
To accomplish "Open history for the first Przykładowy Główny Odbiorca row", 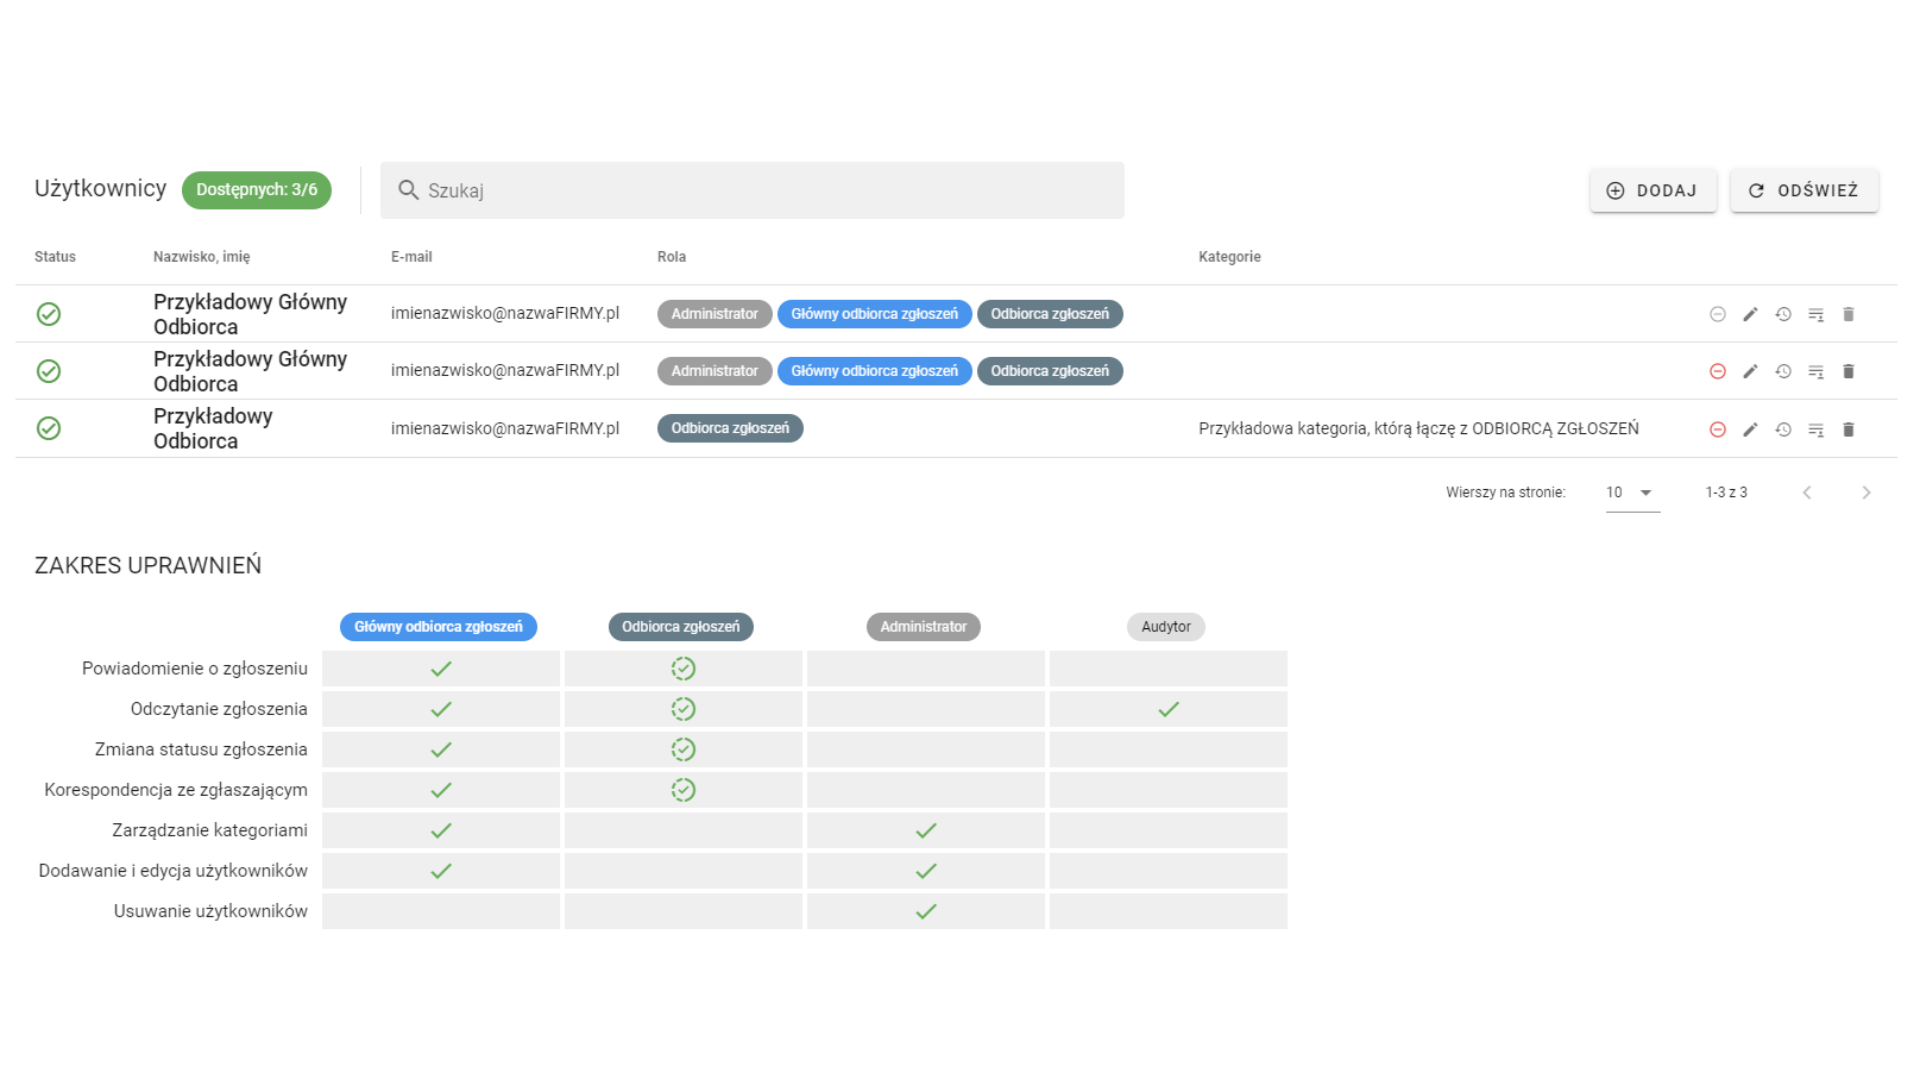I will coord(1783,314).
